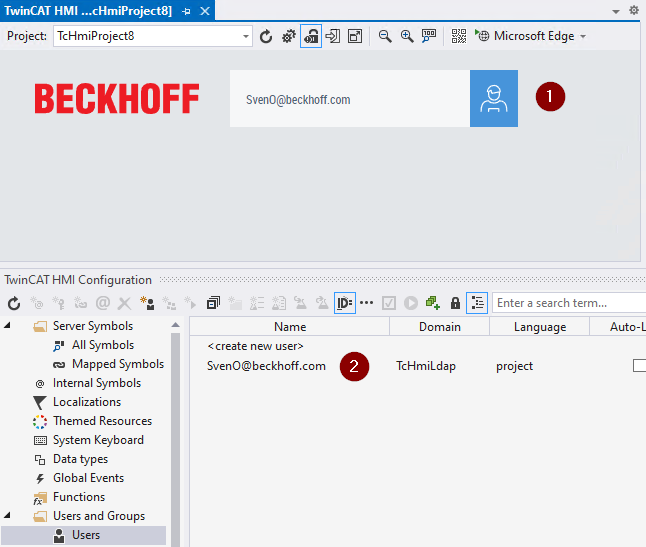646x547 pixels.
Task: Click the zoom to 100 percent icon
Action: pos(428,36)
